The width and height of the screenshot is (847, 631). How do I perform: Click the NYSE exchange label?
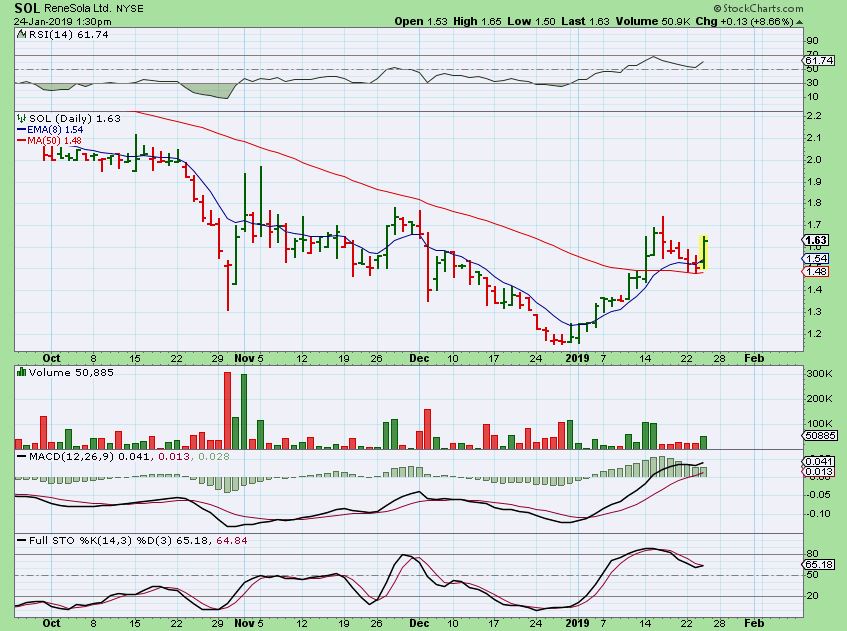[130, 9]
